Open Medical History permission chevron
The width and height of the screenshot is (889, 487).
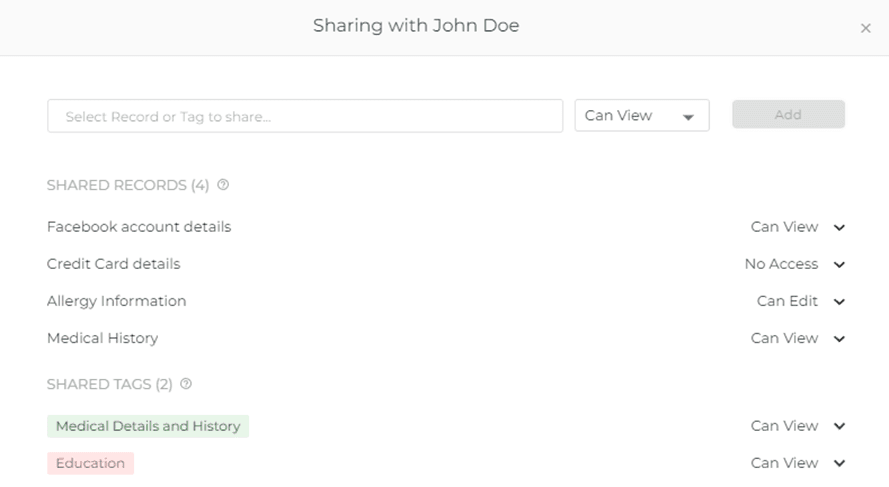click(840, 339)
